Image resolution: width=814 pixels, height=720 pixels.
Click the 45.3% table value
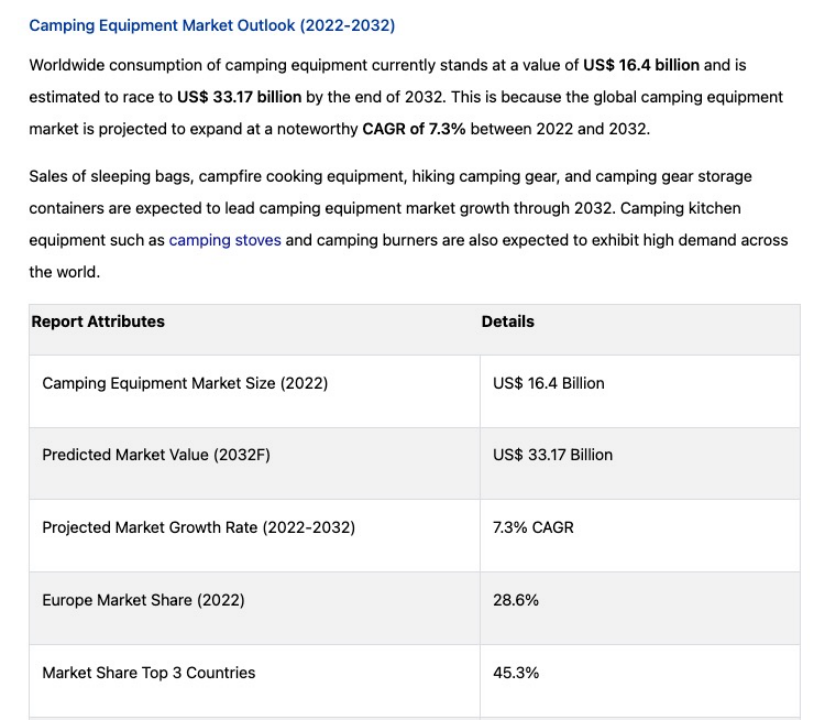tap(516, 672)
